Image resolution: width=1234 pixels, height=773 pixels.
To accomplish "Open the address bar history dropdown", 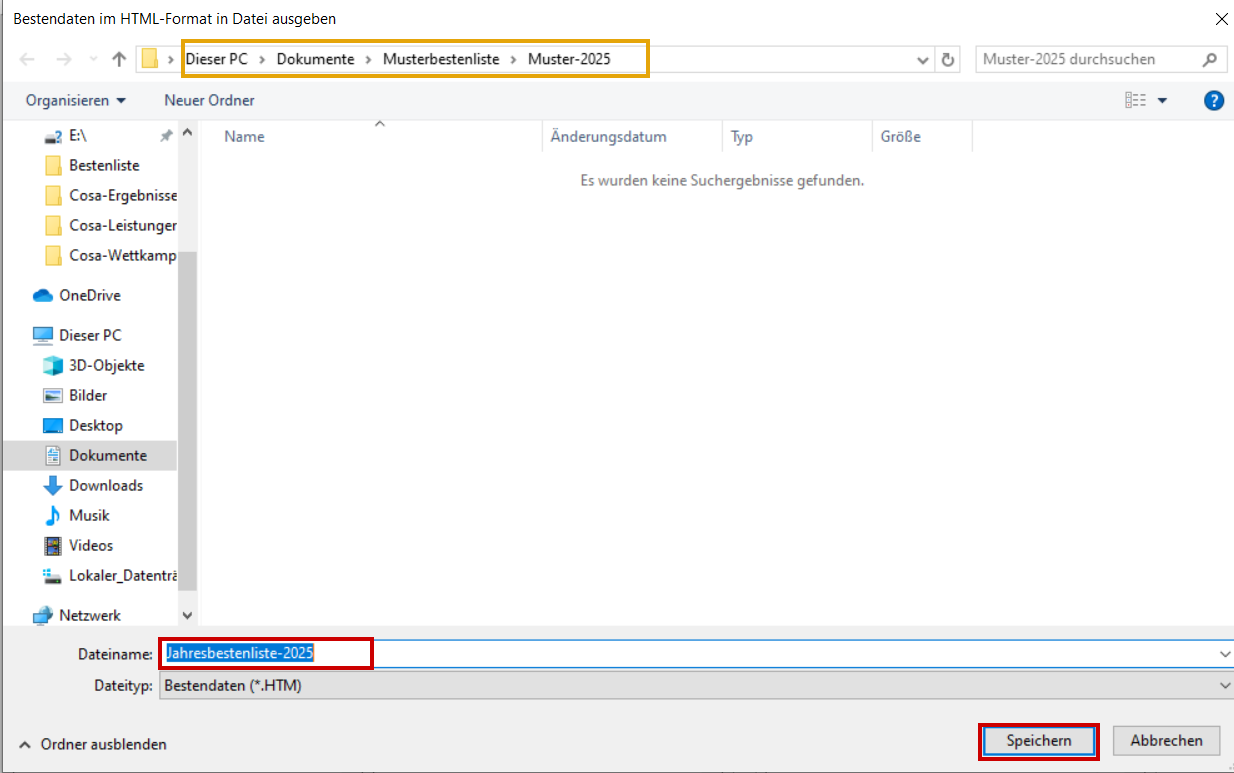I will [x=923, y=59].
